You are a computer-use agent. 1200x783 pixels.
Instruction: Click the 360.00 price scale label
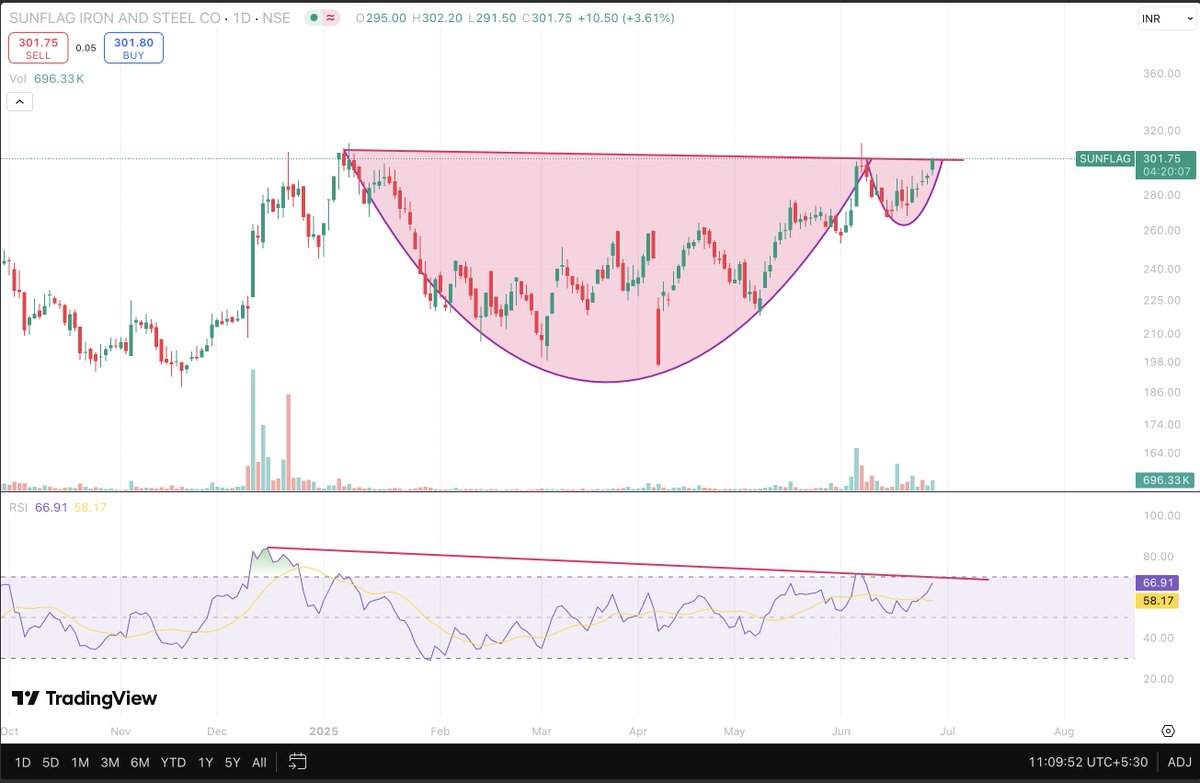click(x=1162, y=74)
